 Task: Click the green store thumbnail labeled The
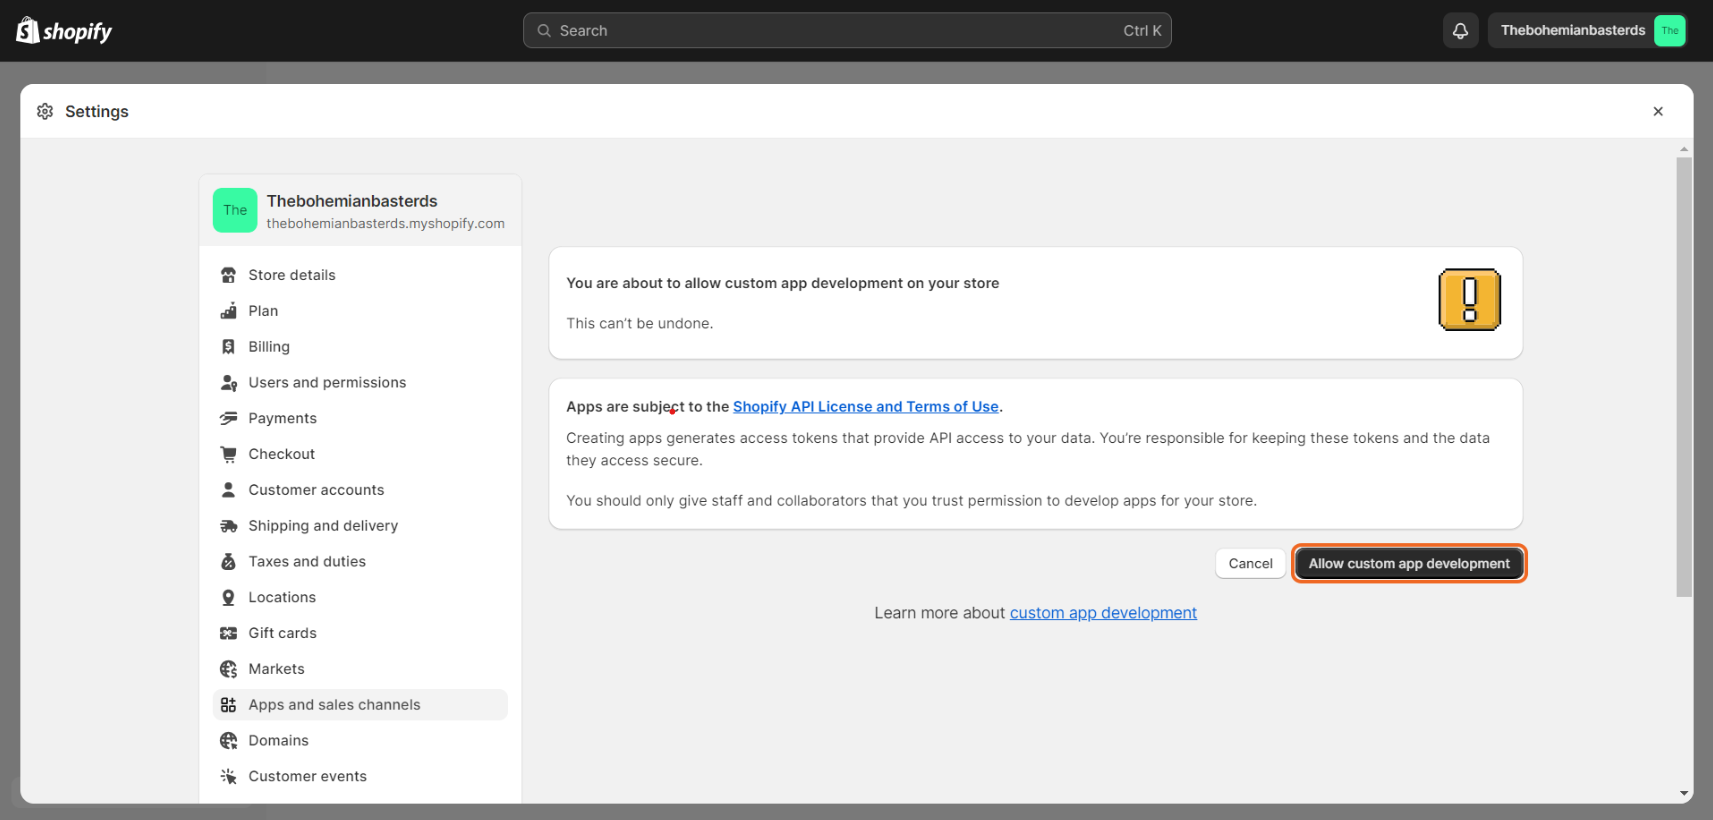(x=235, y=211)
